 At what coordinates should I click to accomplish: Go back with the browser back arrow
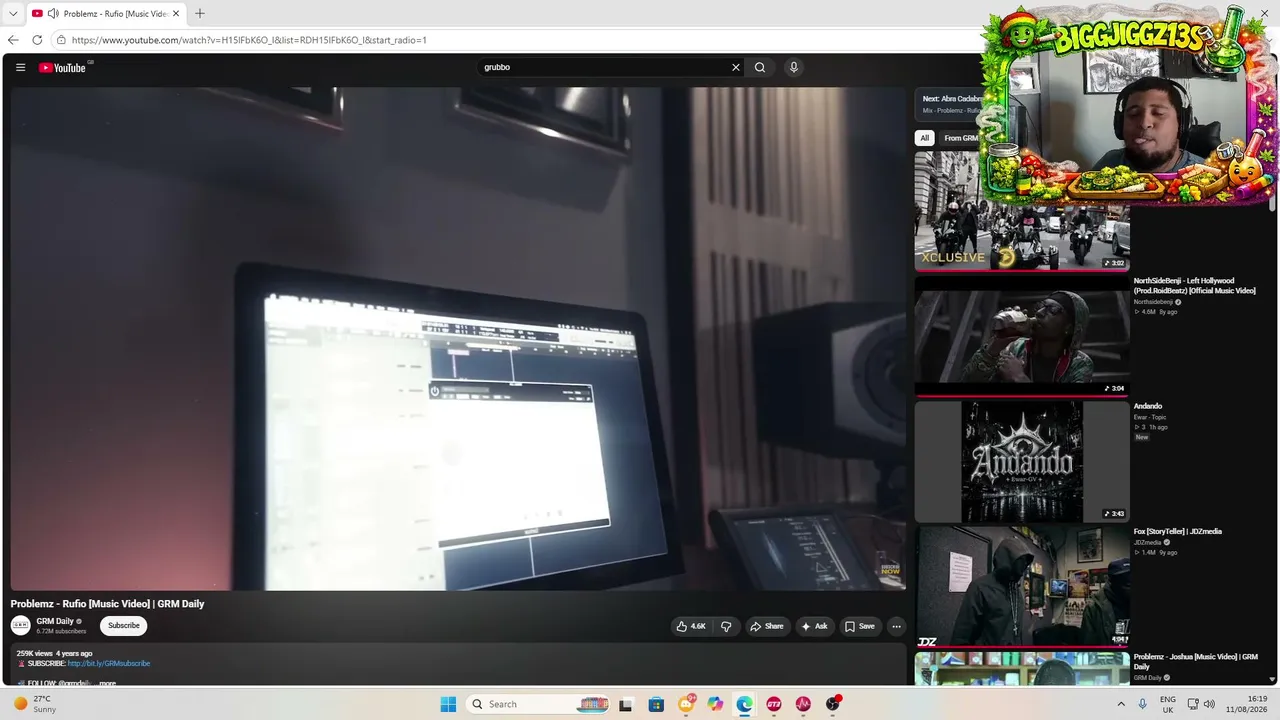(13, 40)
